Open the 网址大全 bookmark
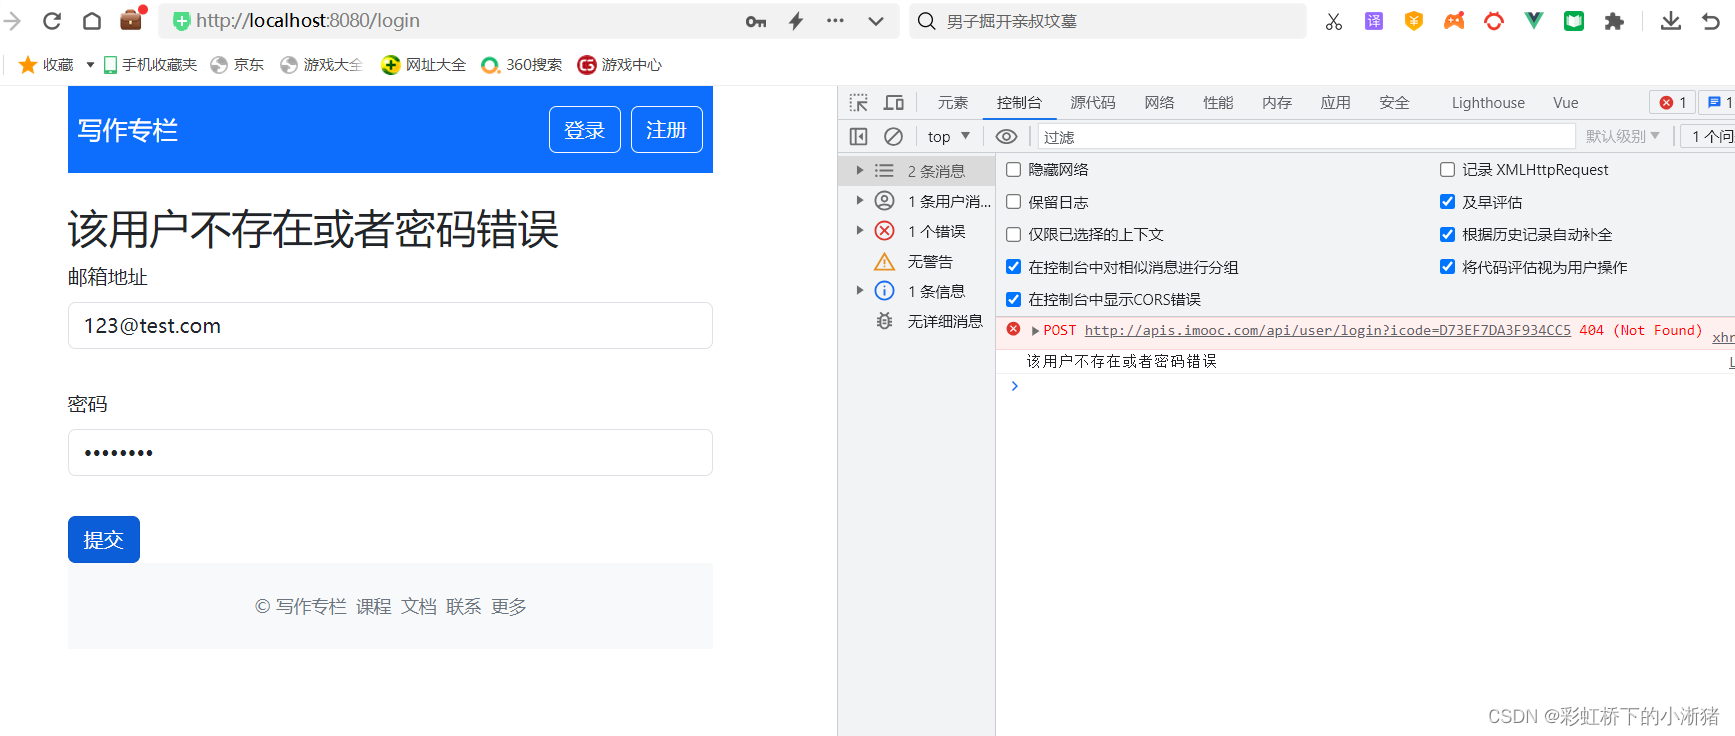Viewport: 1735px width, 736px height. point(424,65)
